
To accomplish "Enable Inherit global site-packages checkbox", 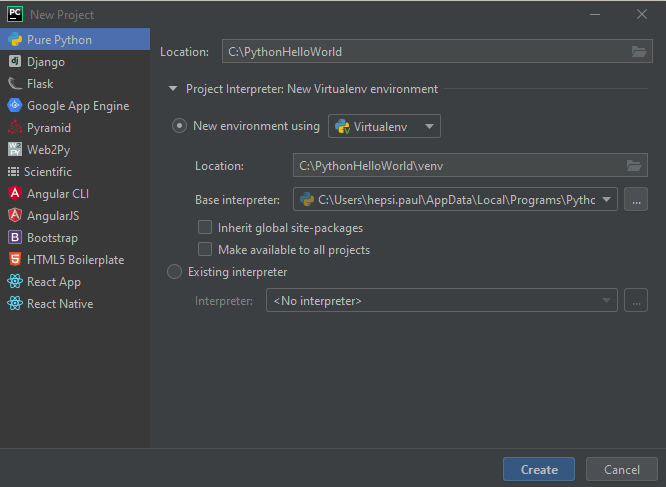I will 205,228.
